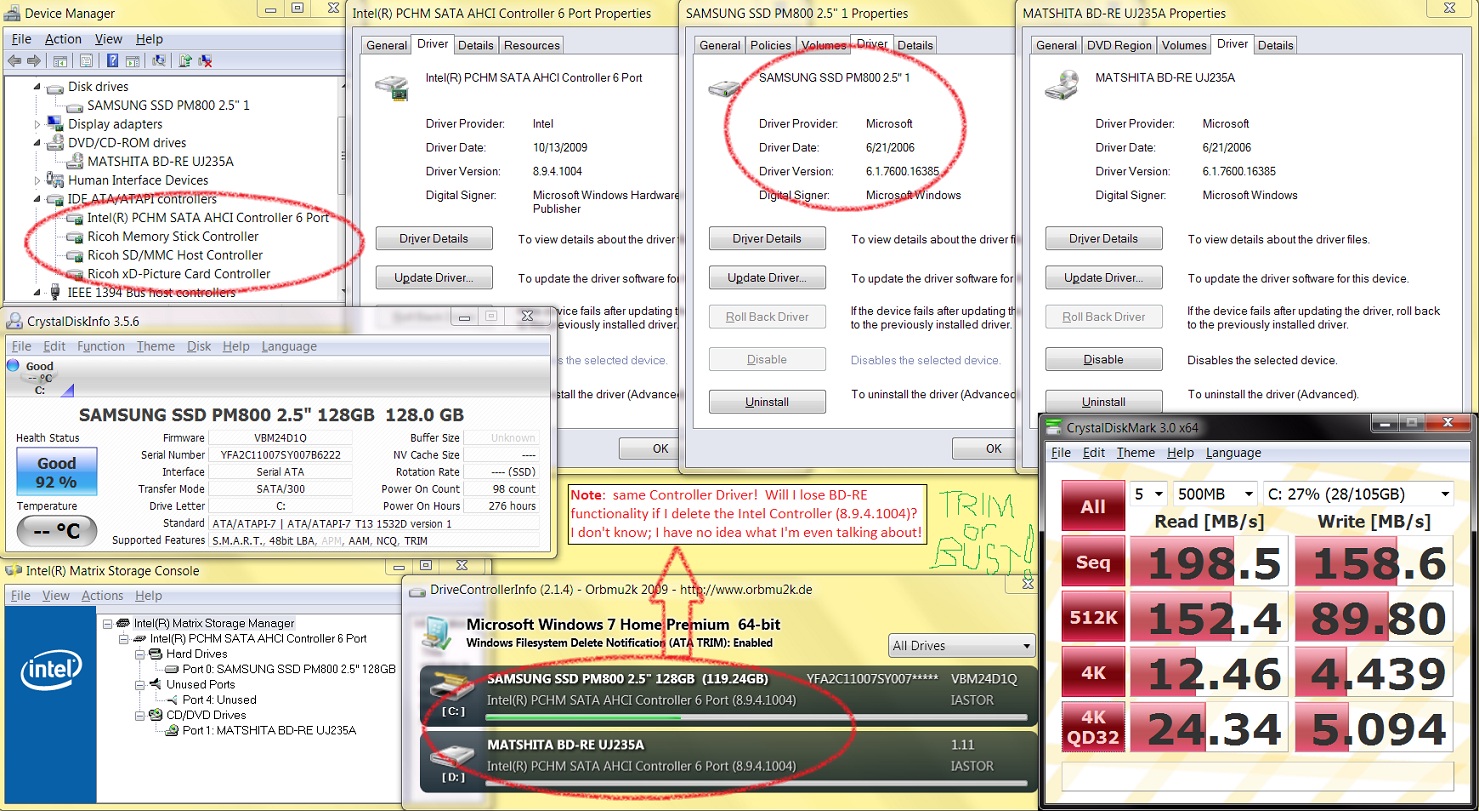Image resolution: width=1479 pixels, height=811 pixels.
Task: Click Seq test button in CrystalDiskMark
Action: [x=1092, y=563]
